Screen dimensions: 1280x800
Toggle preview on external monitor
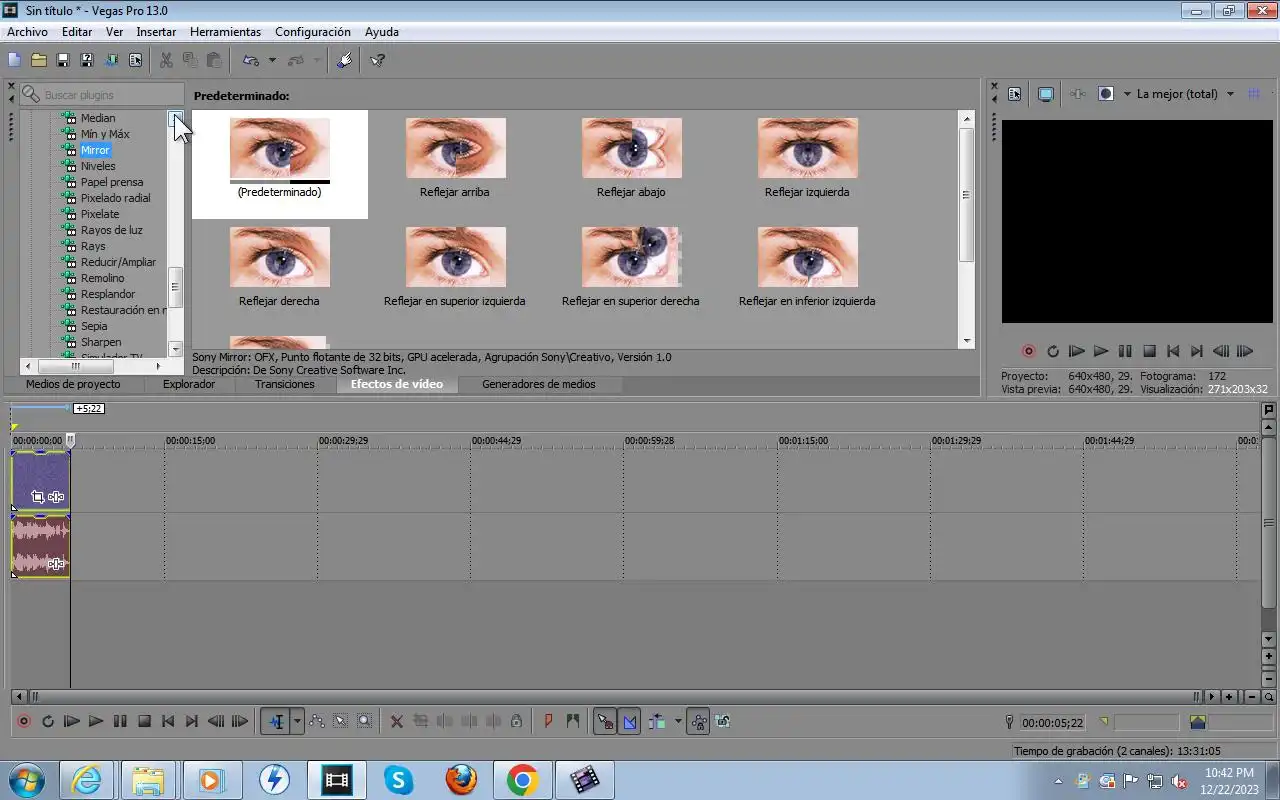click(1046, 94)
